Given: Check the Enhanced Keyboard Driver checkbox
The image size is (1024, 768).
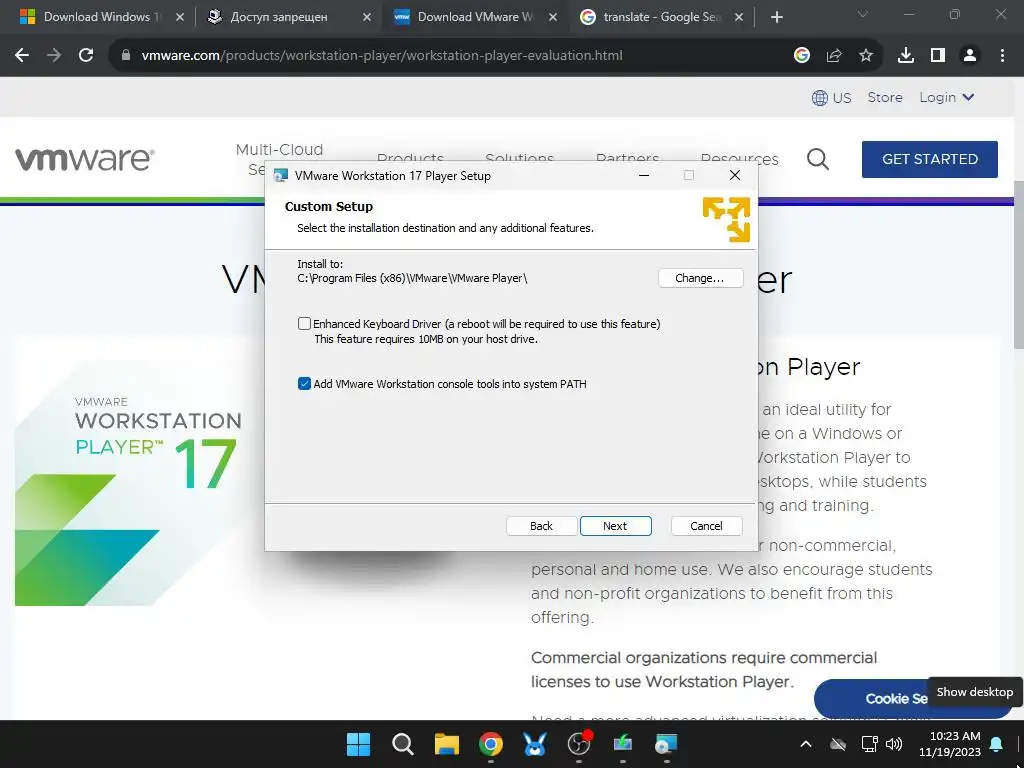Looking at the screenshot, I should 304,323.
